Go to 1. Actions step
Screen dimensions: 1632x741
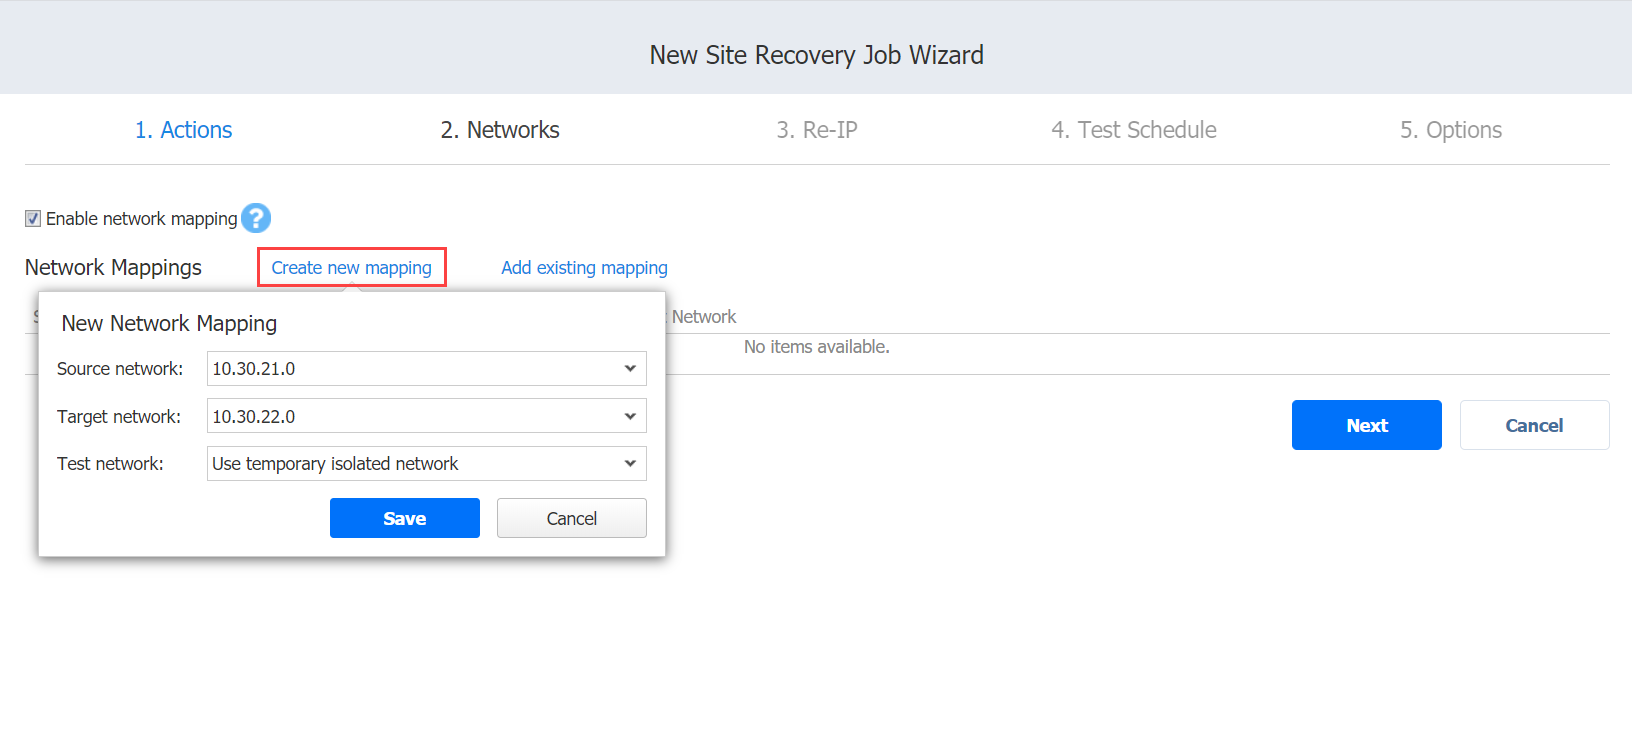pos(184,130)
